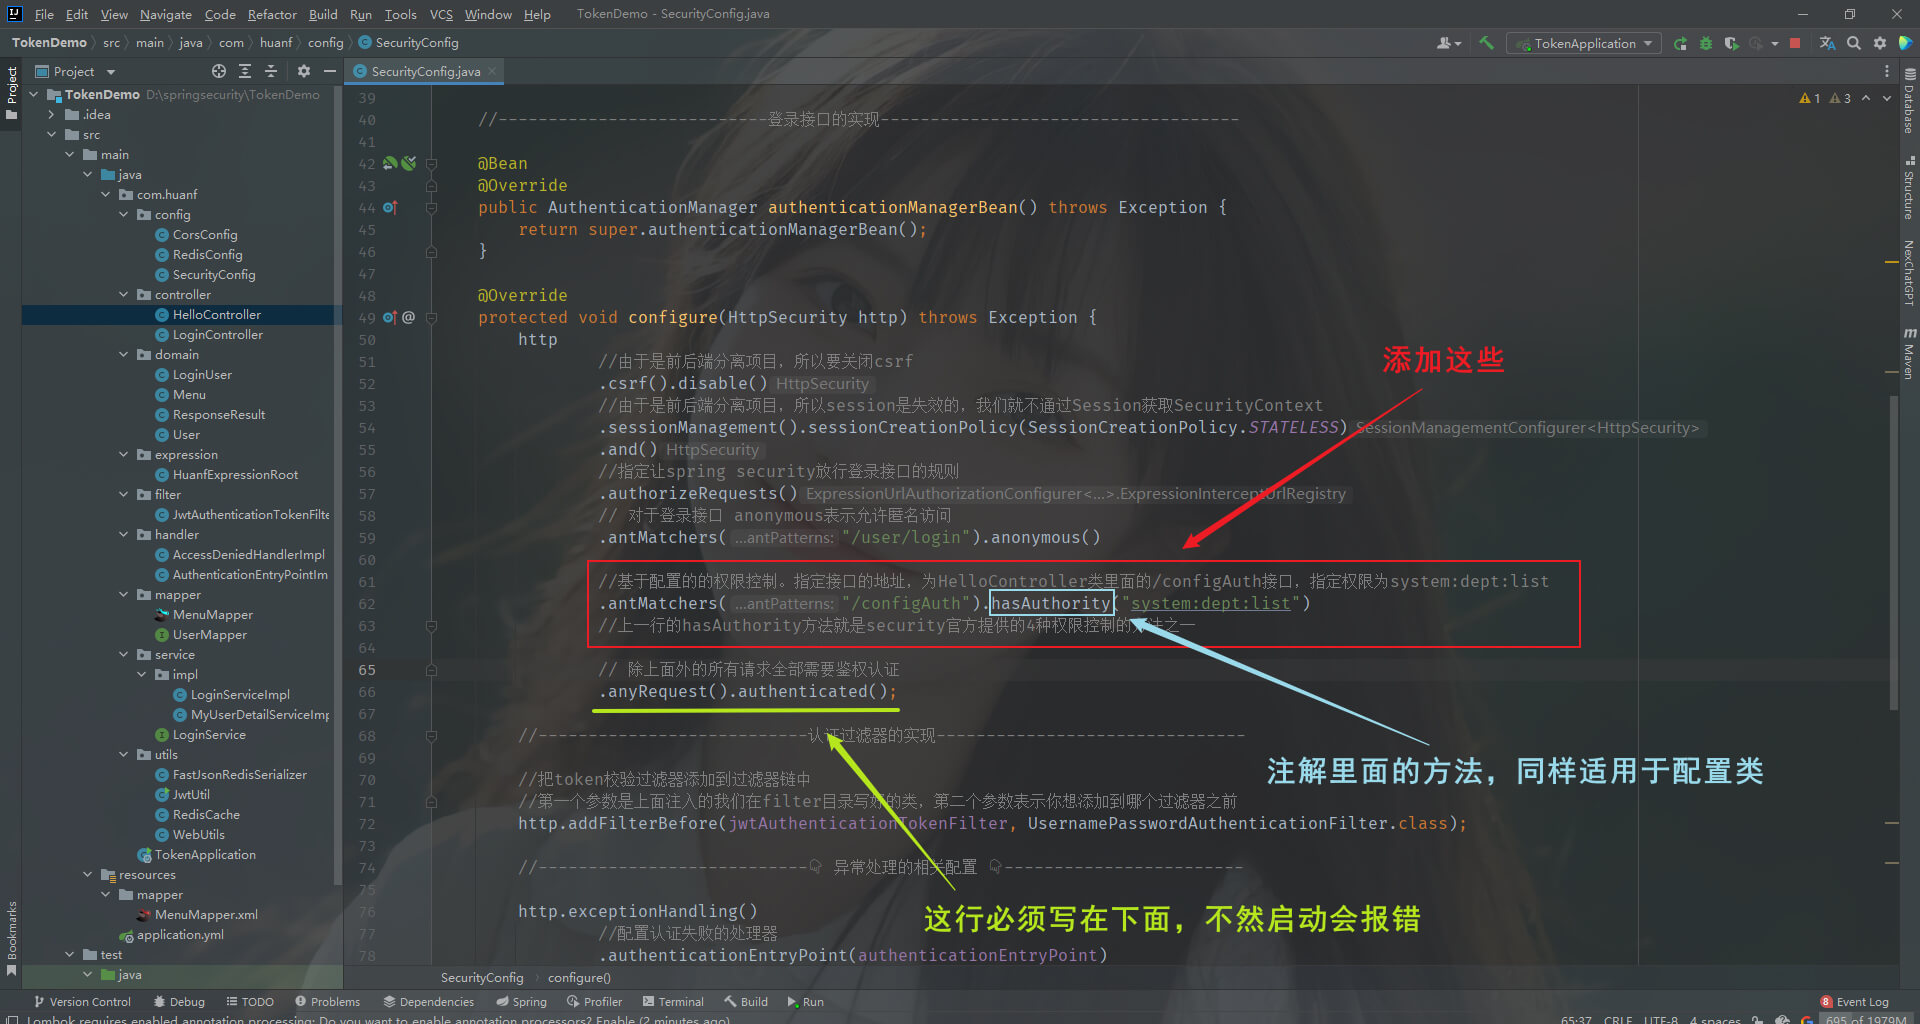This screenshot has height=1024, width=1920.
Task: Click the Build Project hammer icon
Action: (1486, 43)
